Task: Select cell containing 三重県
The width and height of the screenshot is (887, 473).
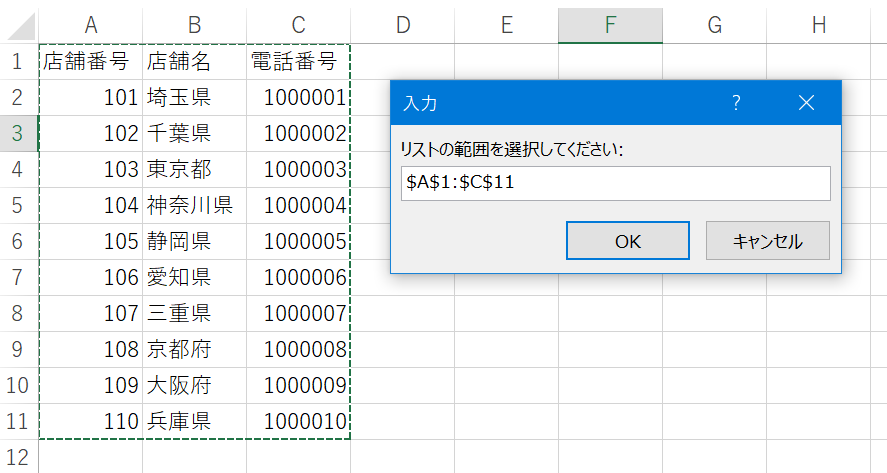Action: point(195,313)
